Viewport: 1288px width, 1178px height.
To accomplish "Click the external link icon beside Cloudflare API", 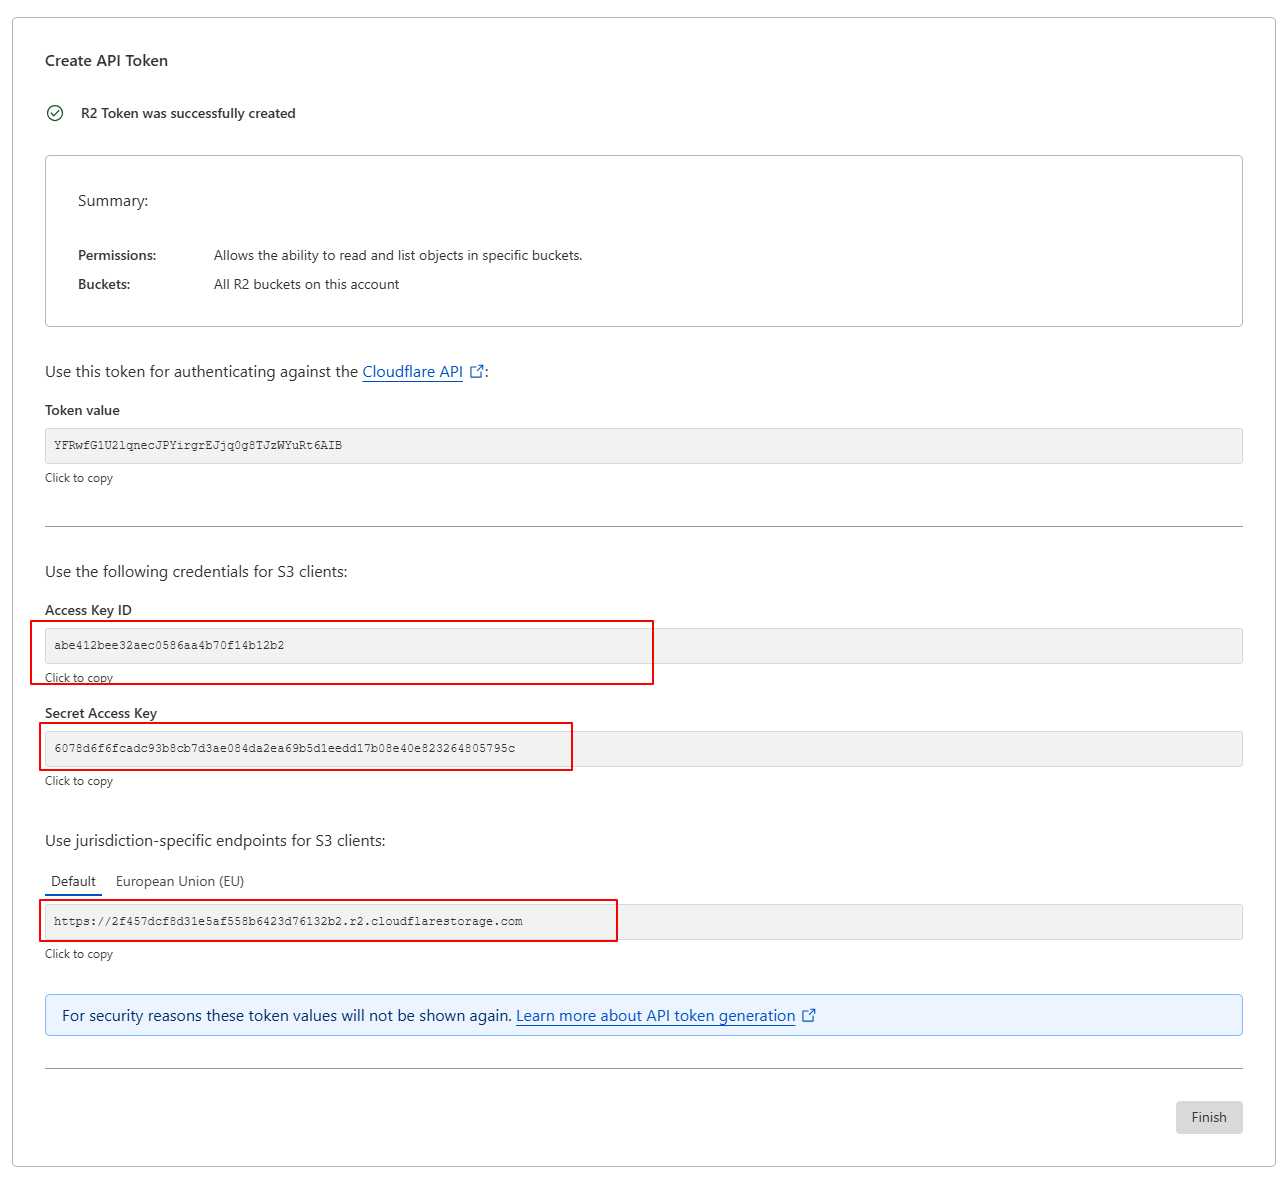I will click(477, 371).
